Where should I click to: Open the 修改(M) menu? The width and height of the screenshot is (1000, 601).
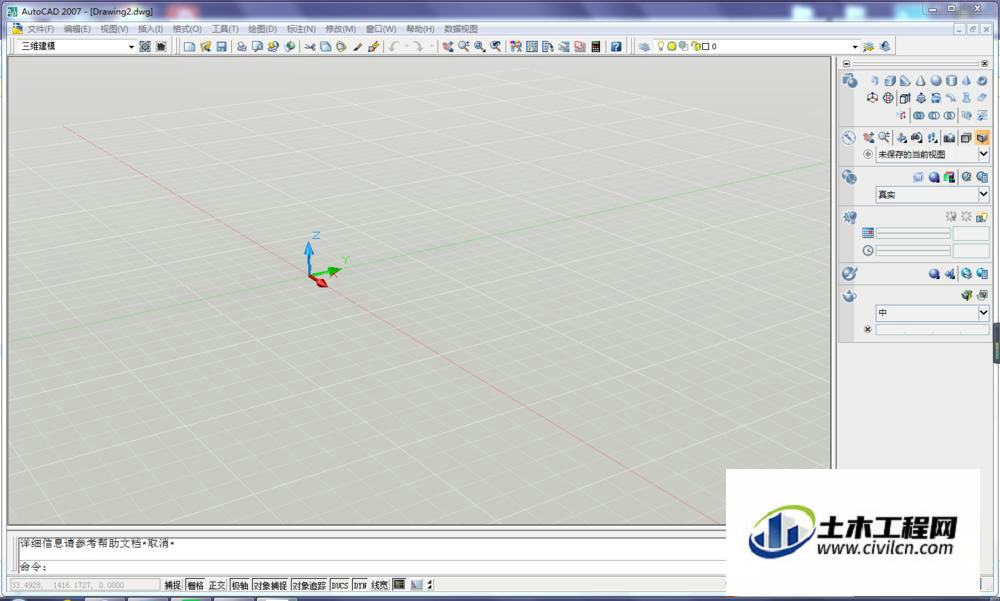341,29
